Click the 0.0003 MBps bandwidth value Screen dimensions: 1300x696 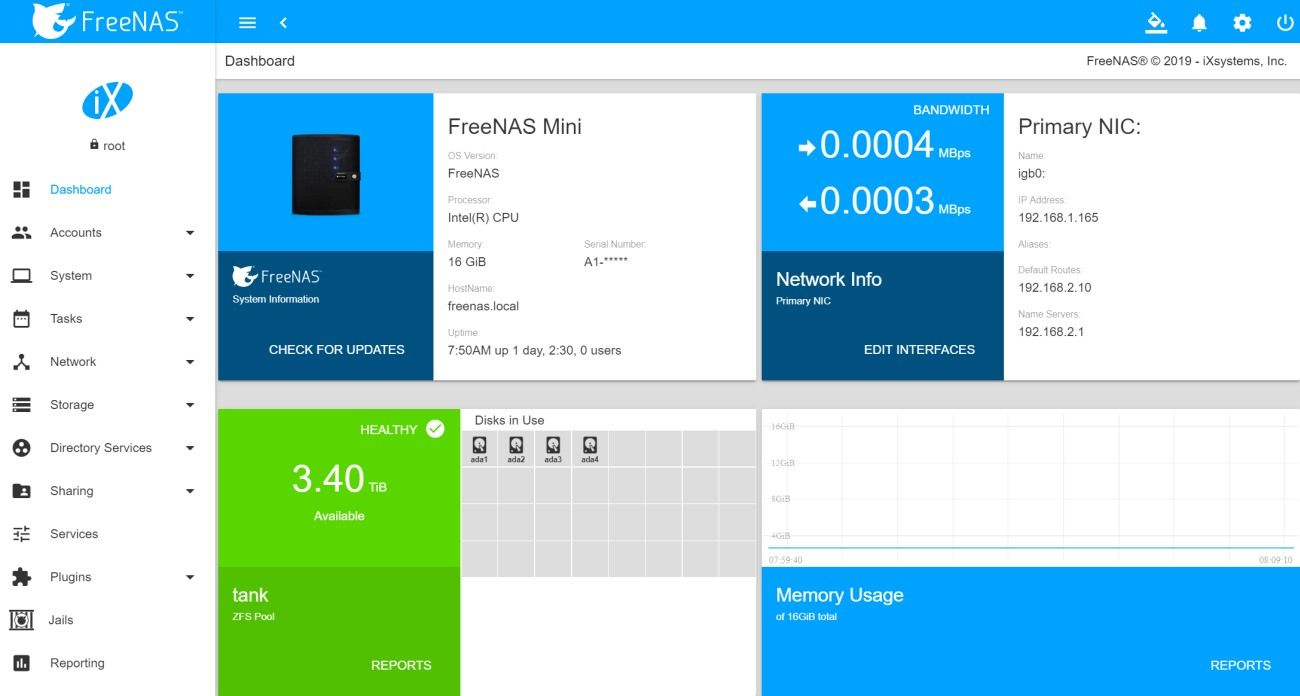(884, 202)
